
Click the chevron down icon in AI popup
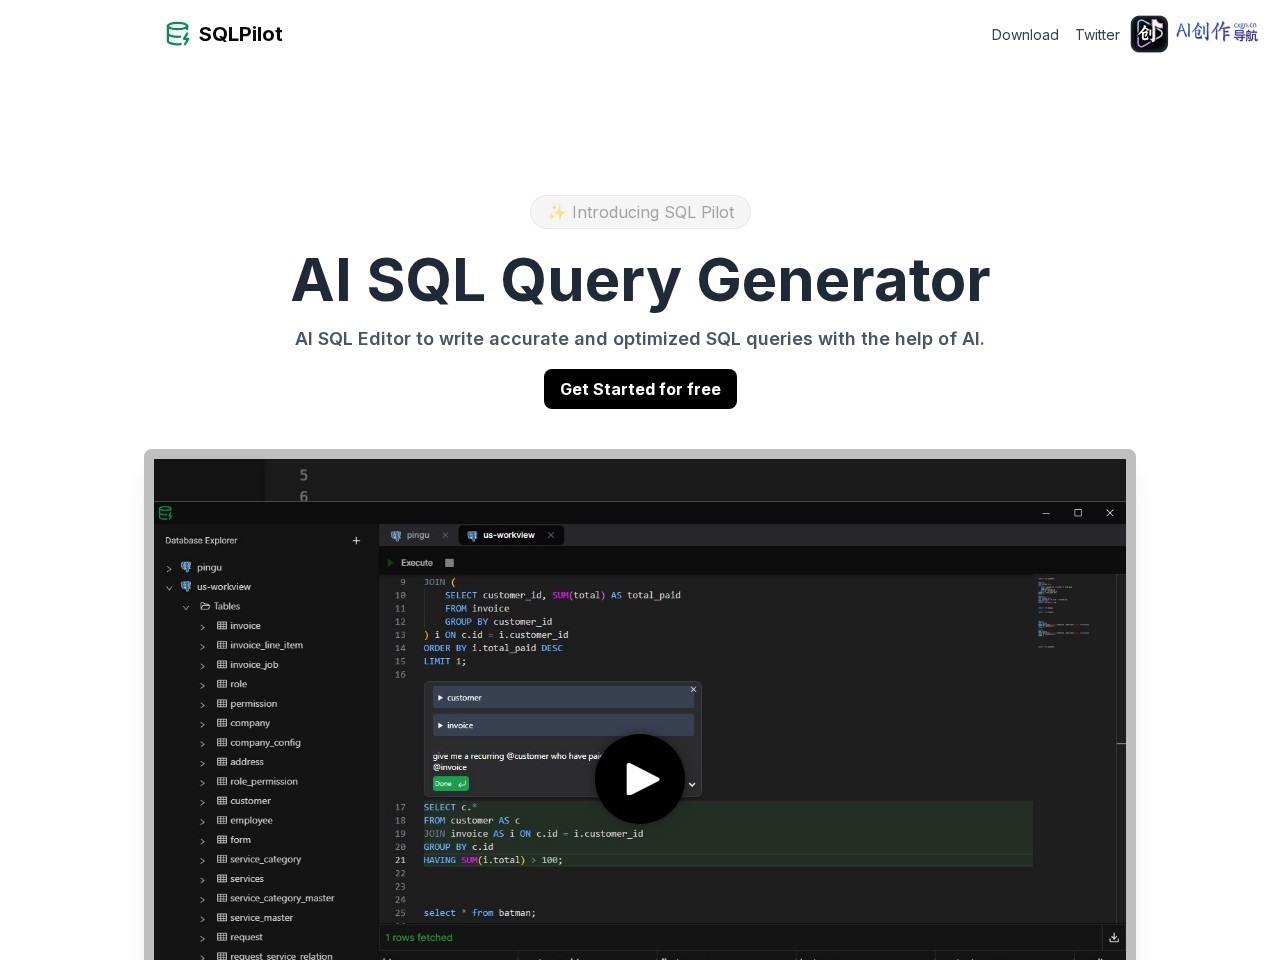click(x=692, y=784)
